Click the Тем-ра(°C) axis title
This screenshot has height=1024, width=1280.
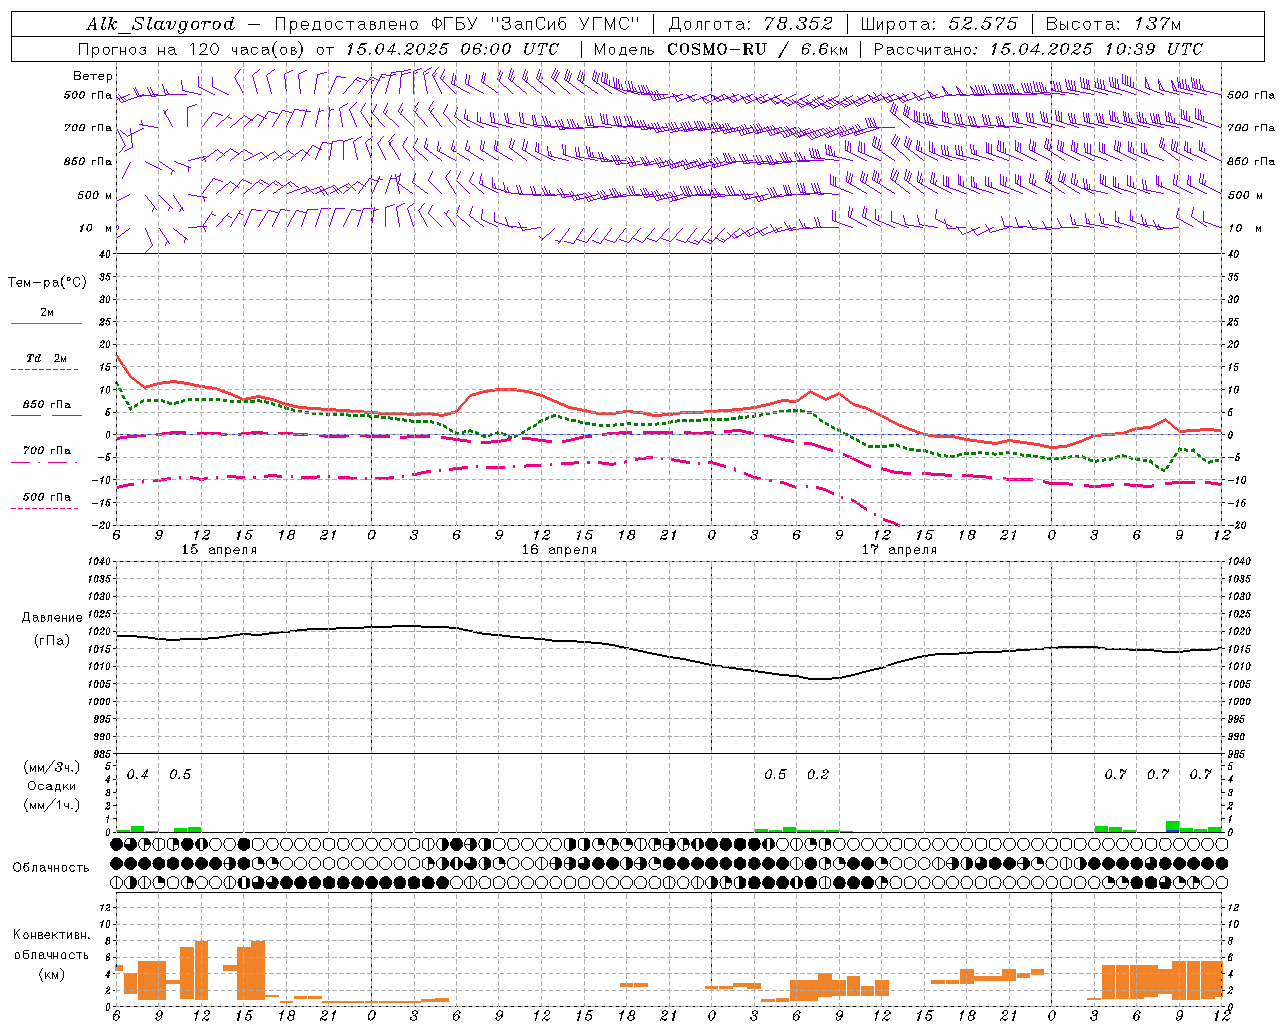tap(47, 283)
